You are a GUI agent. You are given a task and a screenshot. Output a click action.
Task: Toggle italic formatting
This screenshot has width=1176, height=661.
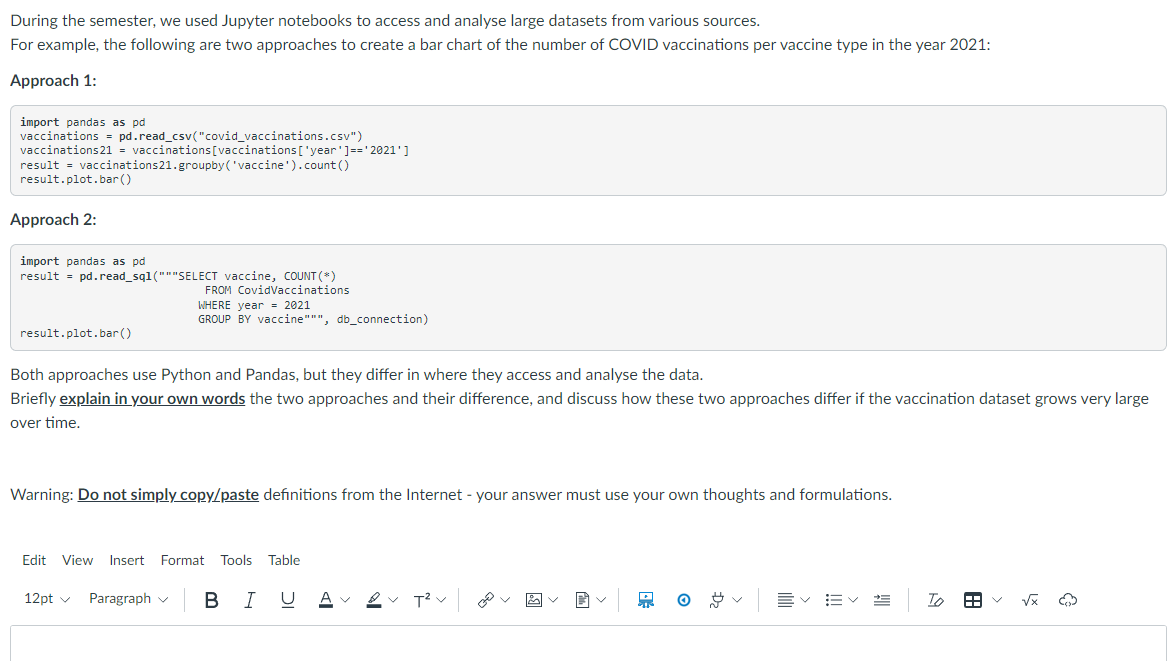pyautogui.click(x=250, y=599)
